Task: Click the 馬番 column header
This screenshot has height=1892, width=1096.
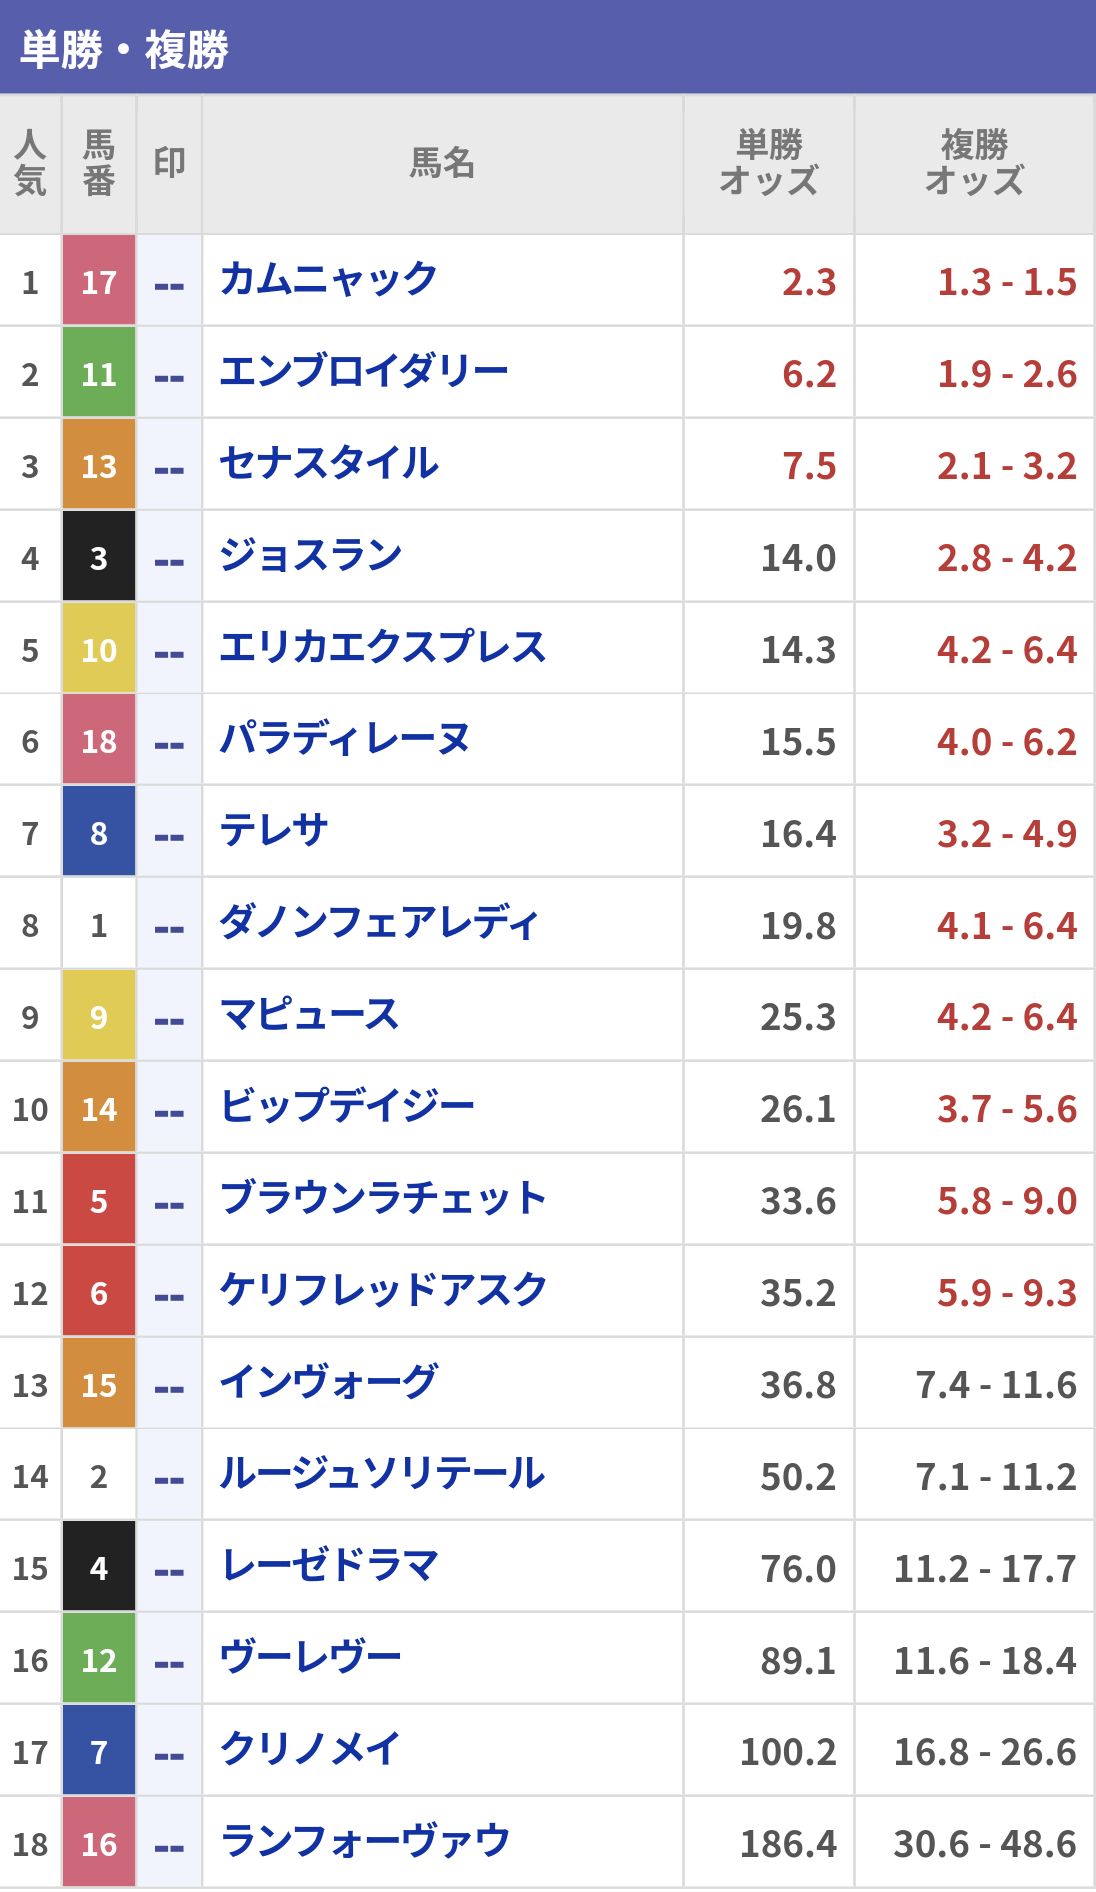Action: click(x=98, y=163)
